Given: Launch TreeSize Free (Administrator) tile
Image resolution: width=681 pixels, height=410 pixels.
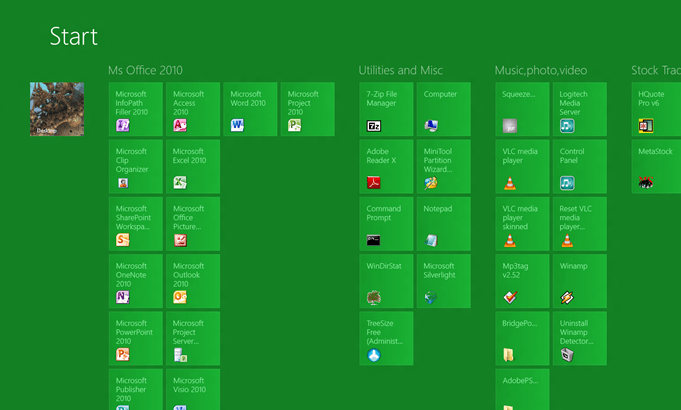Looking at the screenshot, I should tap(386, 338).
